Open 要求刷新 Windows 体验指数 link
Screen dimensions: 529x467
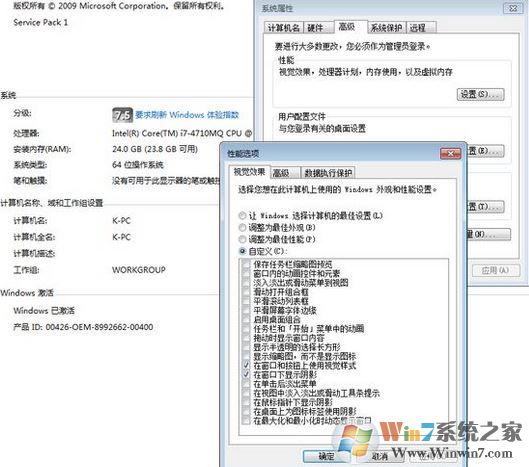coord(187,115)
